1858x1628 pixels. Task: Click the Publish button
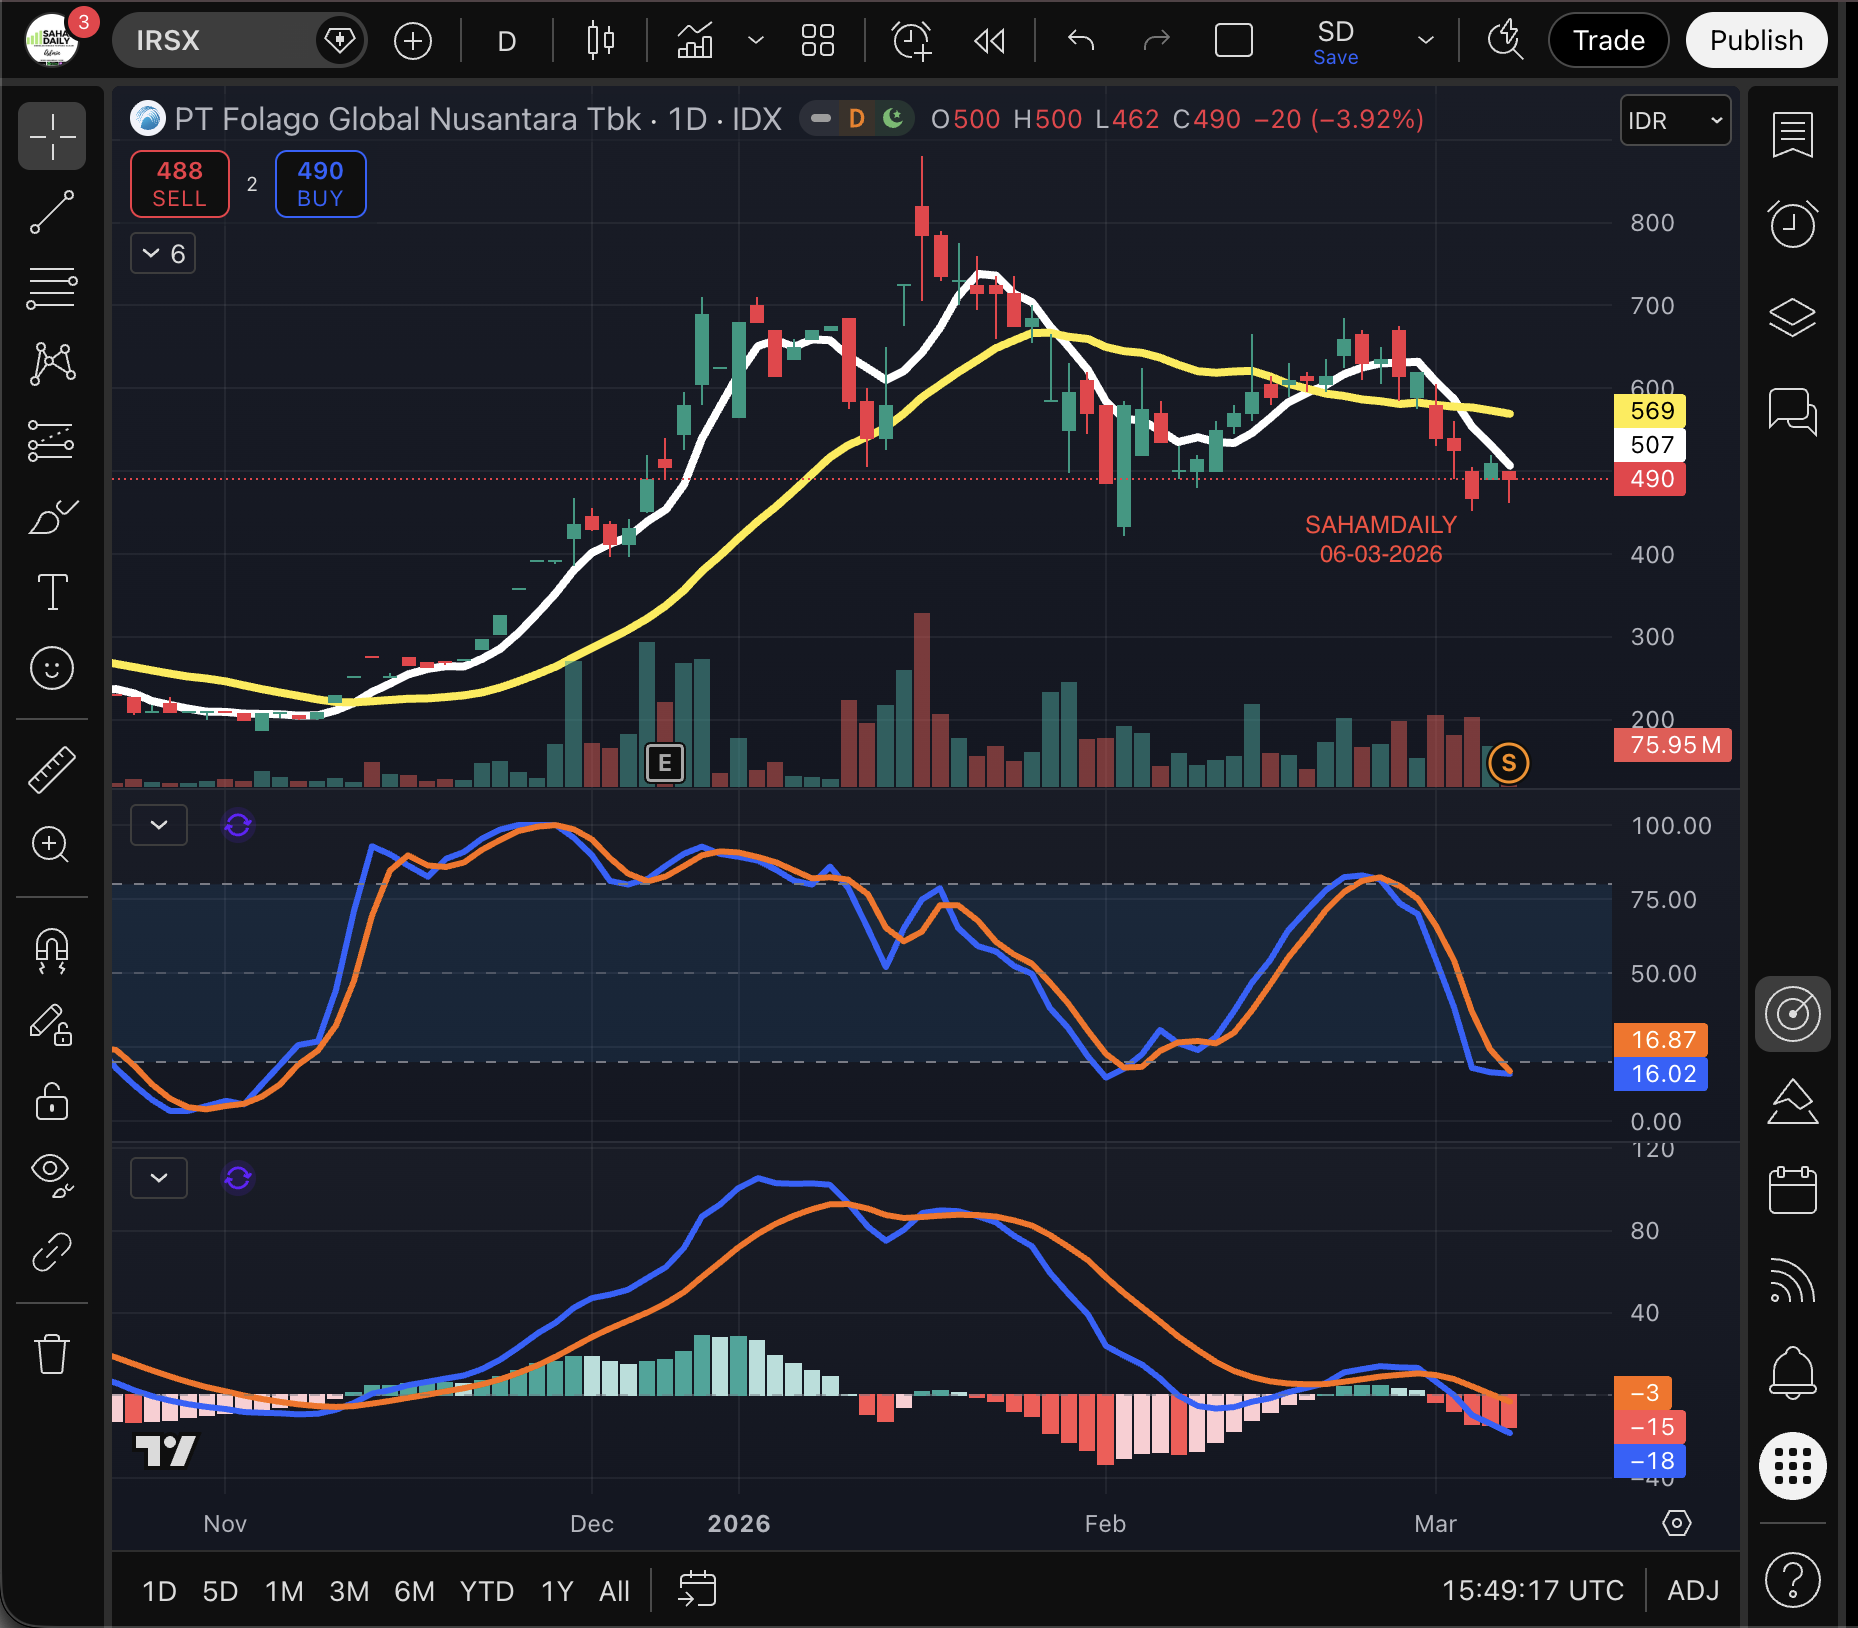(1756, 41)
